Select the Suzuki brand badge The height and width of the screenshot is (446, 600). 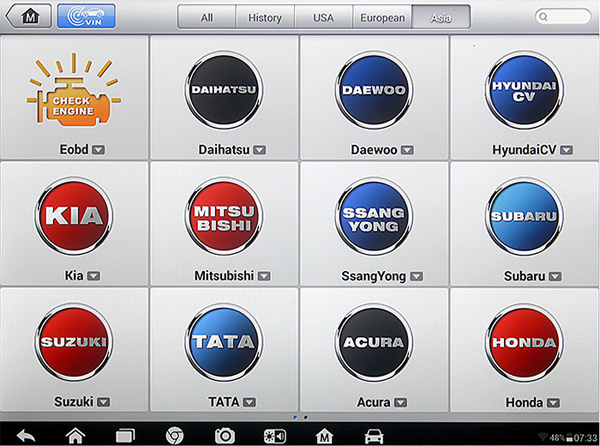click(74, 342)
